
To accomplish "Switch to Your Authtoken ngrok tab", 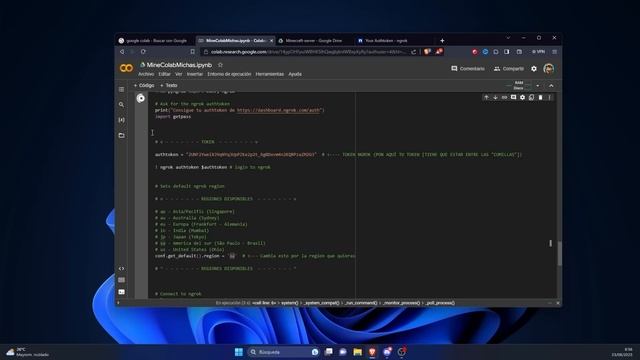I will (386, 41).
